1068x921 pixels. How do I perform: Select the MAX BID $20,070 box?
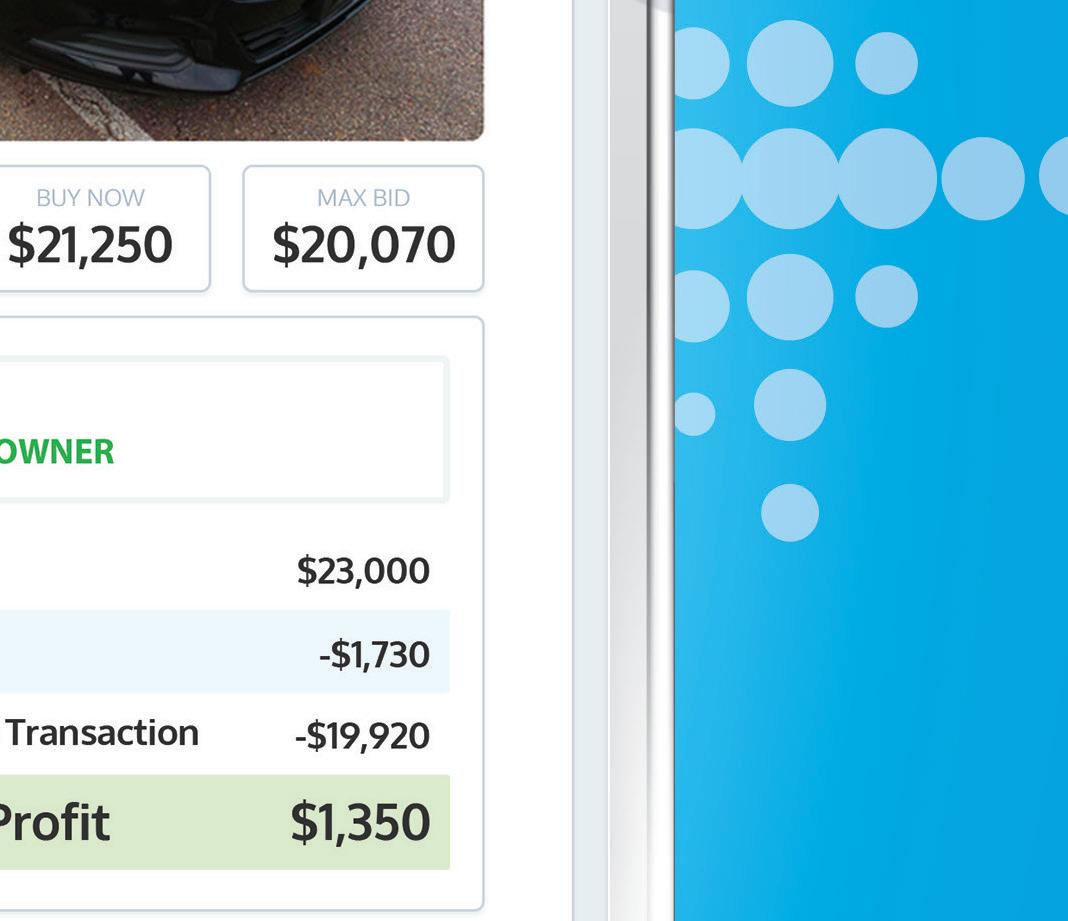click(363, 228)
